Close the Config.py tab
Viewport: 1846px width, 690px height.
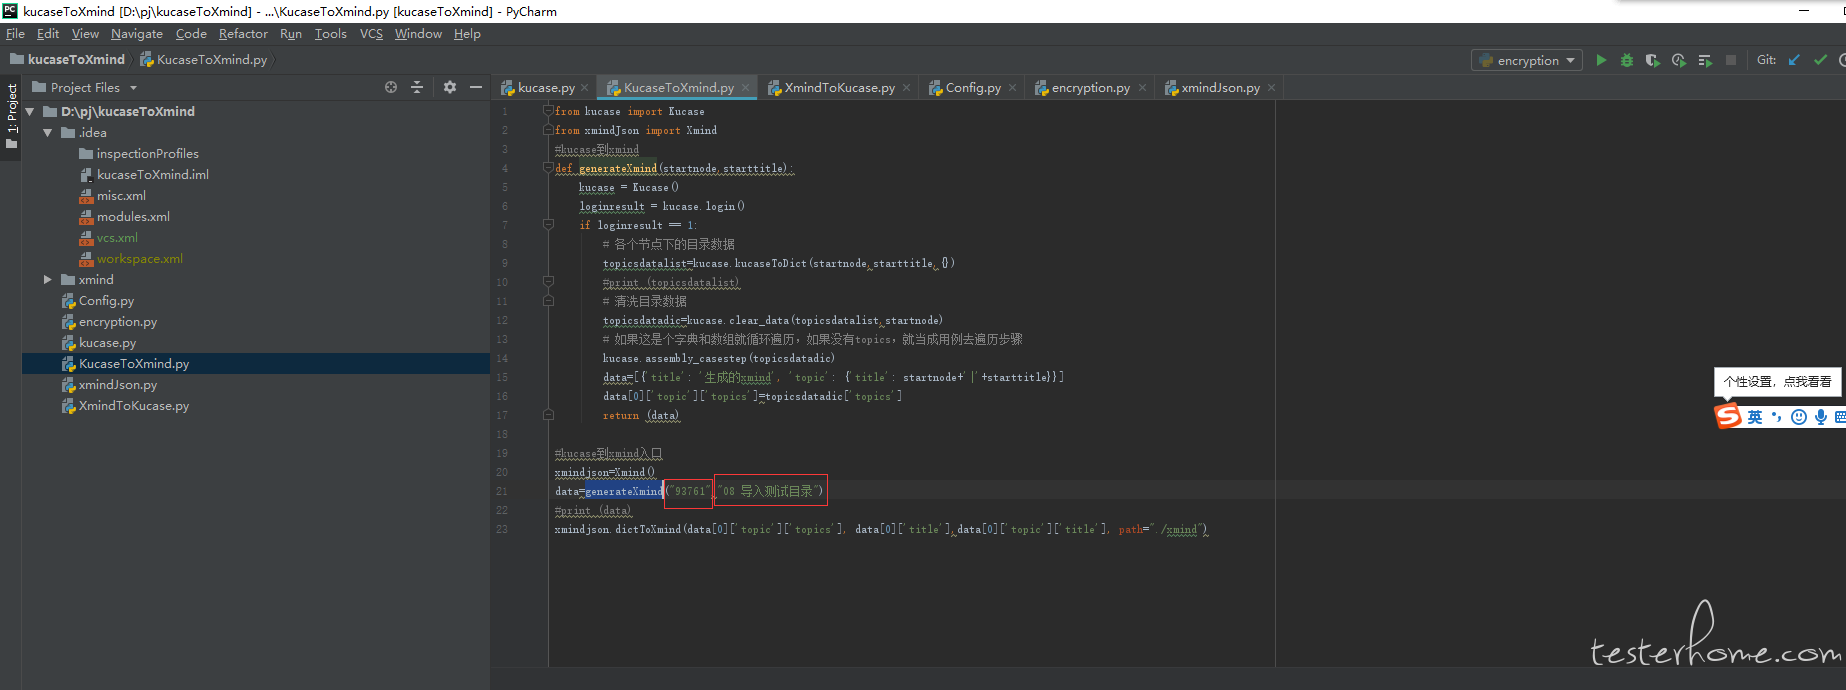click(x=1013, y=88)
